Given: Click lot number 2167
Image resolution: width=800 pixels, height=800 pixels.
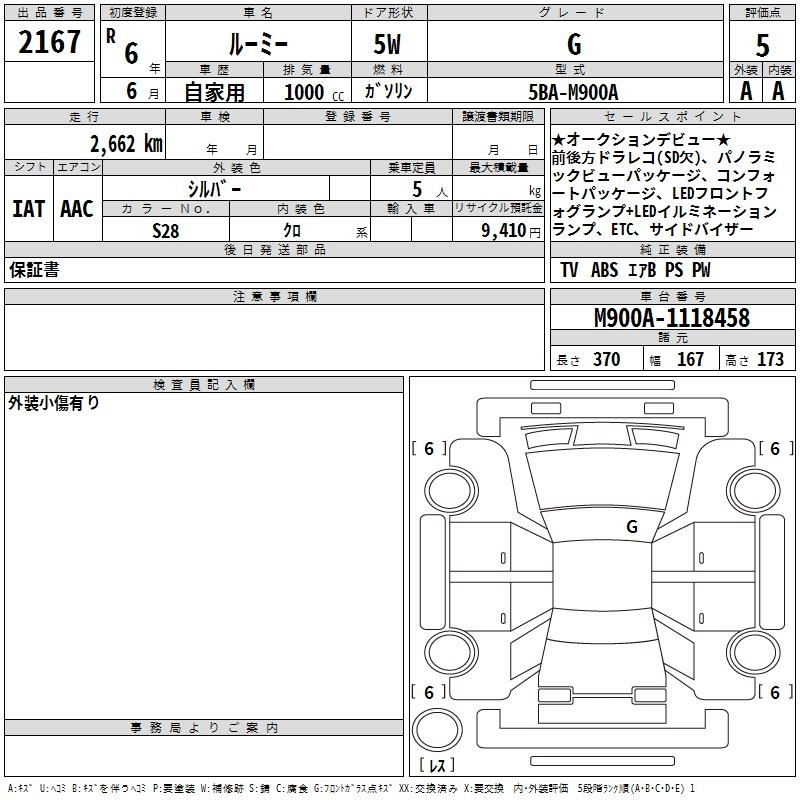Looking at the screenshot, I should (49, 42).
